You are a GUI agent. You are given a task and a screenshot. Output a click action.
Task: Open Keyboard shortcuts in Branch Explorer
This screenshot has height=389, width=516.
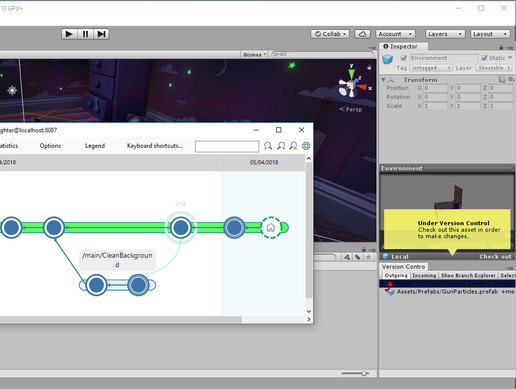tap(155, 146)
